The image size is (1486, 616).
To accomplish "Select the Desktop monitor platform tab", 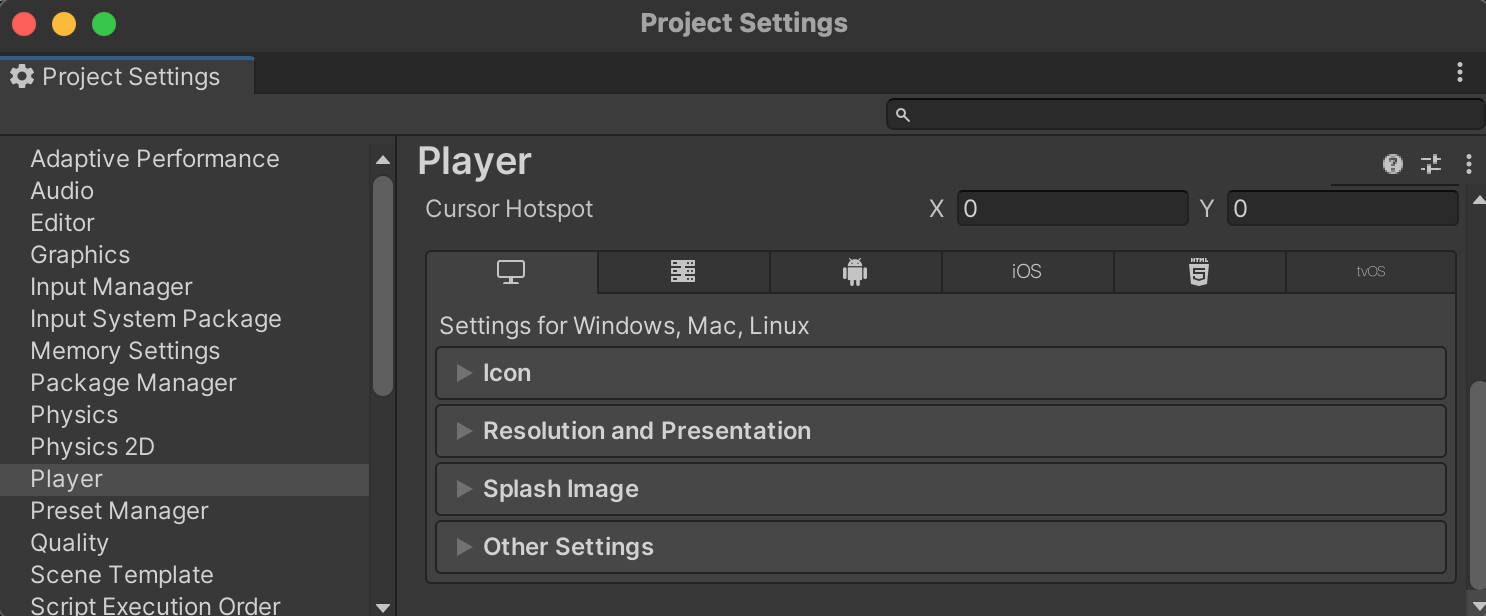I will pyautogui.click(x=511, y=272).
